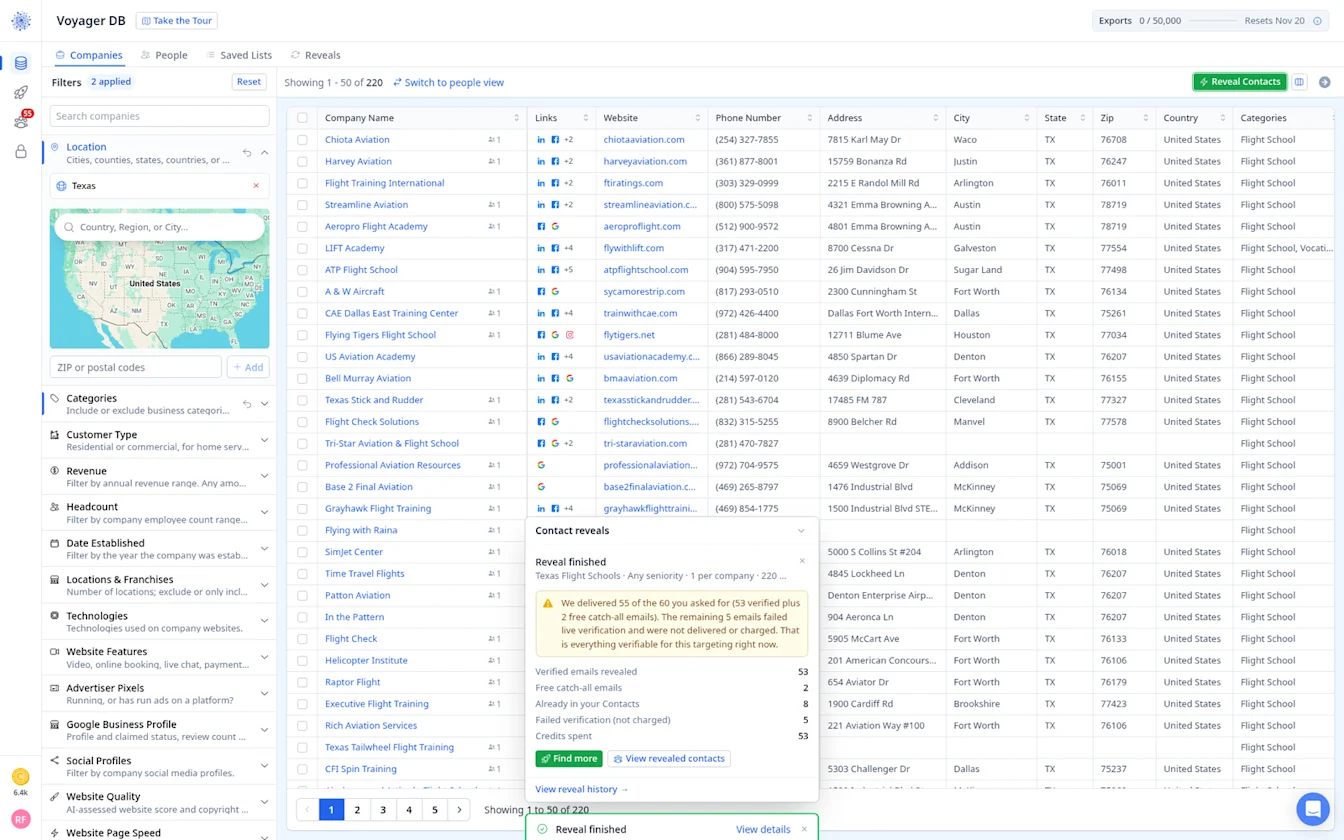This screenshot has height=840, width=1344.
Task: Expand the Technologies filter
Action: (264, 621)
